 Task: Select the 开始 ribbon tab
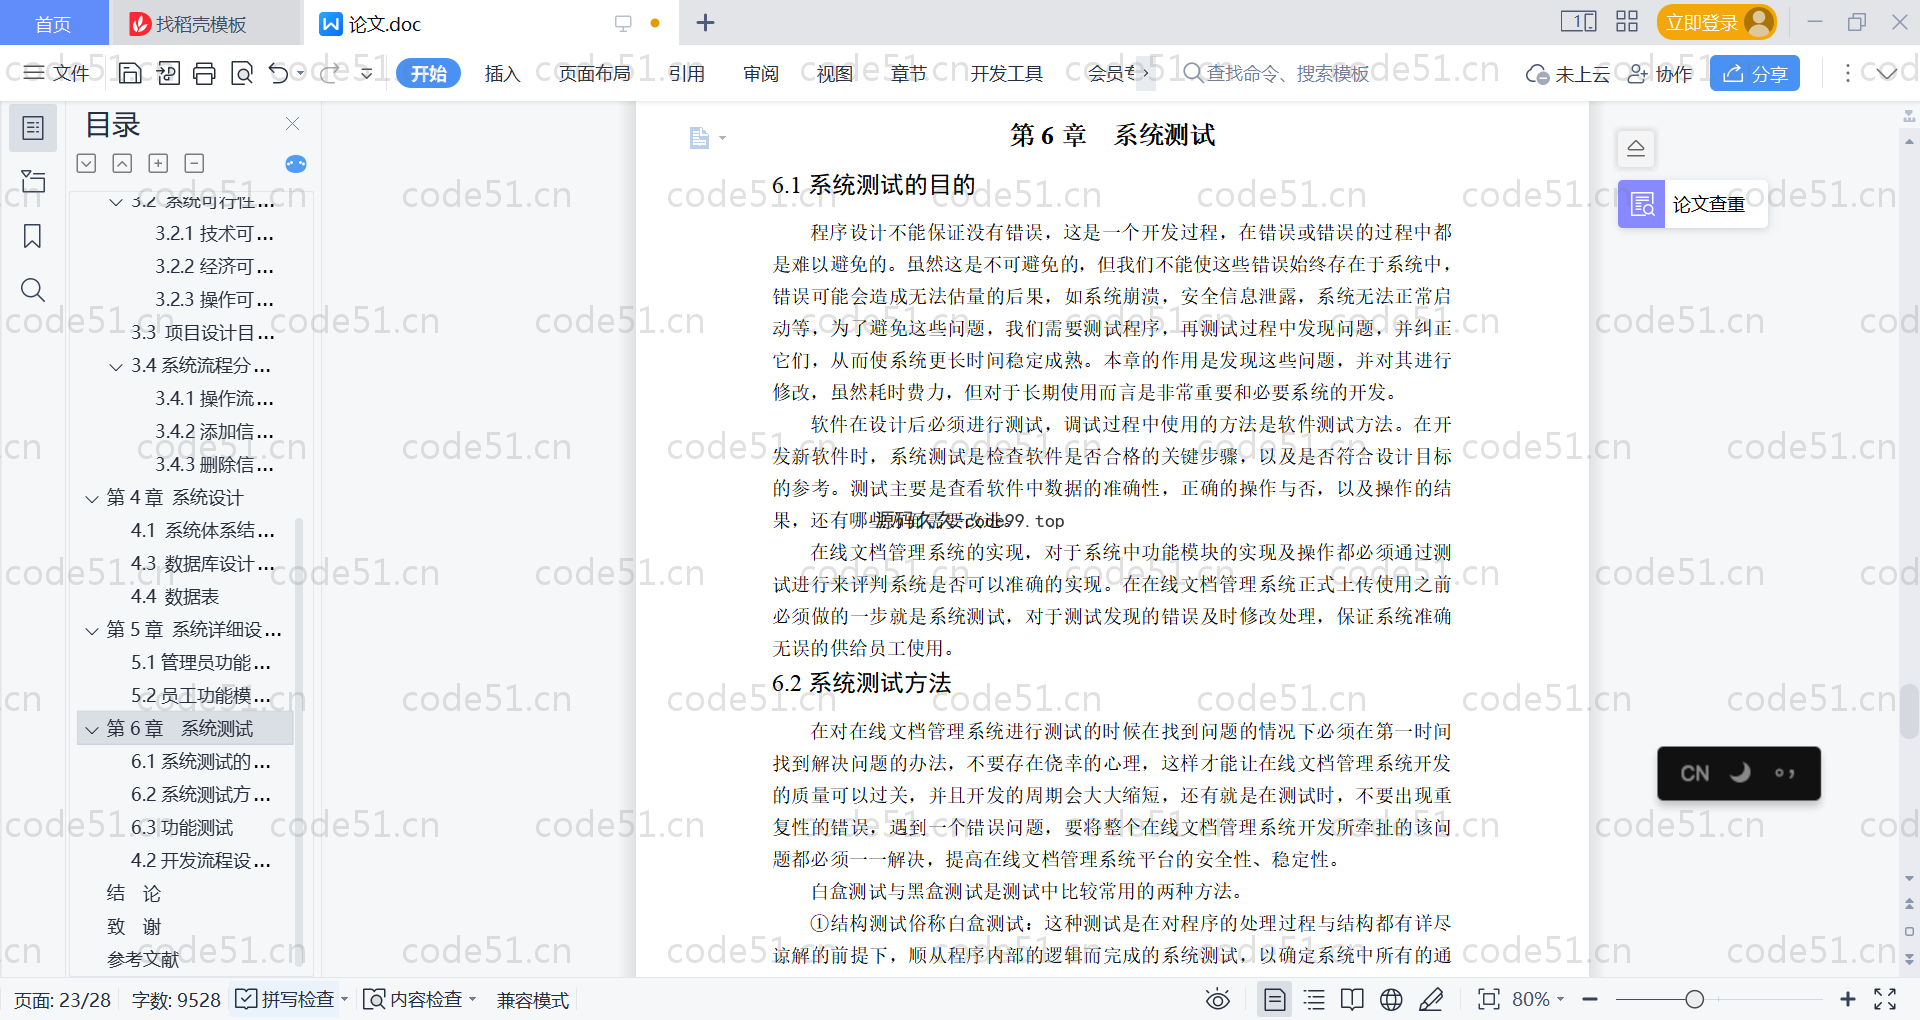coord(428,73)
